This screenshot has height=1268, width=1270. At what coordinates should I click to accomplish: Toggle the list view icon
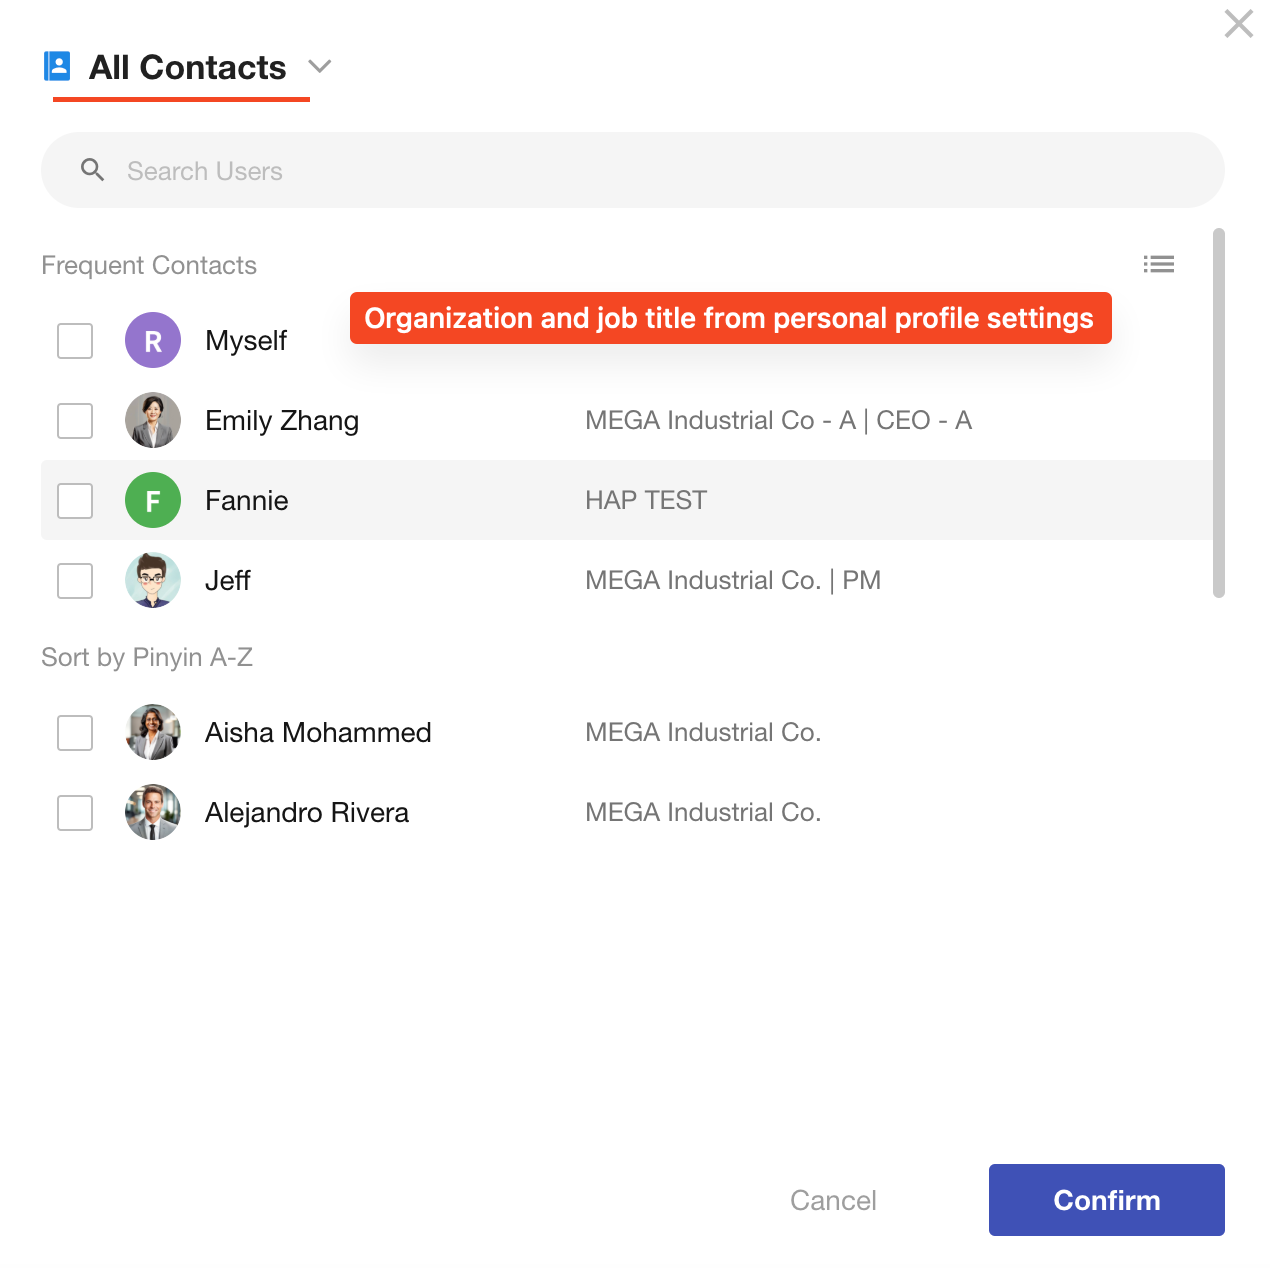click(1158, 264)
